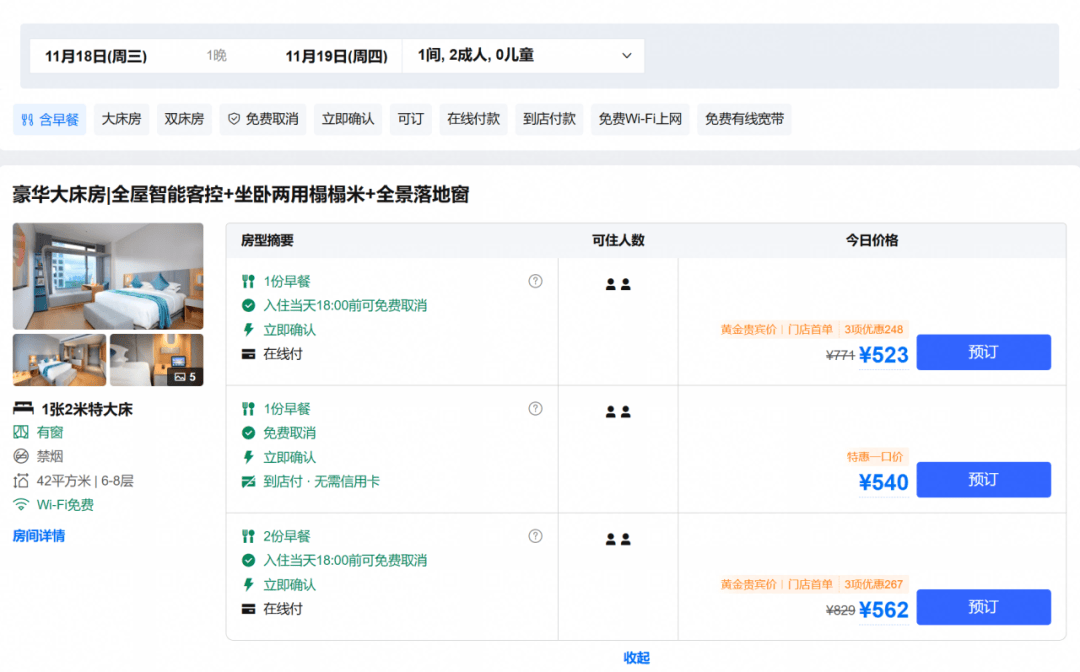Screen dimensions: 1080x672
Task: Click the occupancy icon in the ¥540 row
Action: [618, 412]
